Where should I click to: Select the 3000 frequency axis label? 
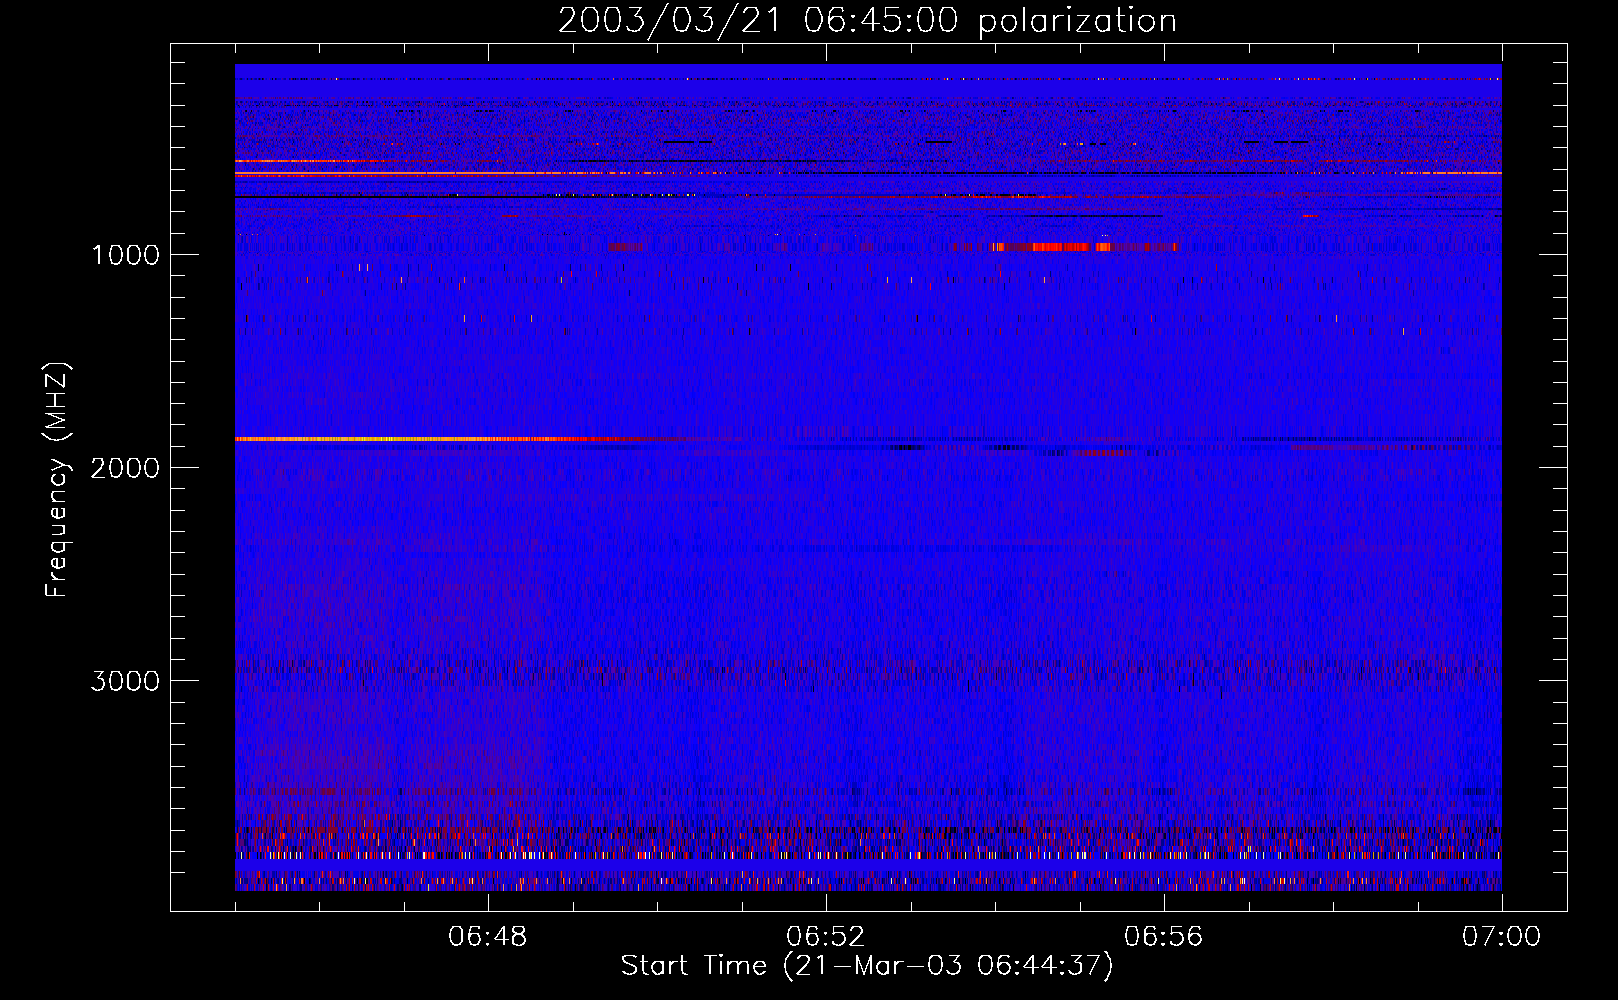(x=125, y=681)
